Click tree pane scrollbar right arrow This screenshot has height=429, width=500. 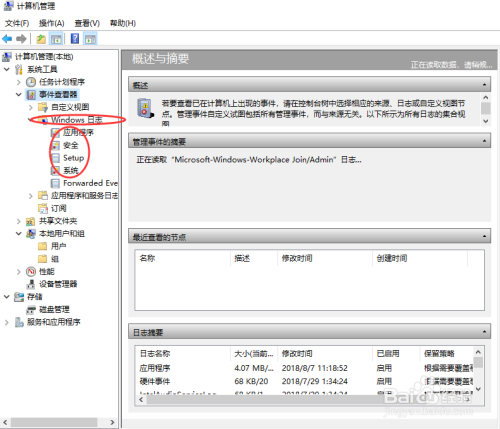tap(112, 422)
